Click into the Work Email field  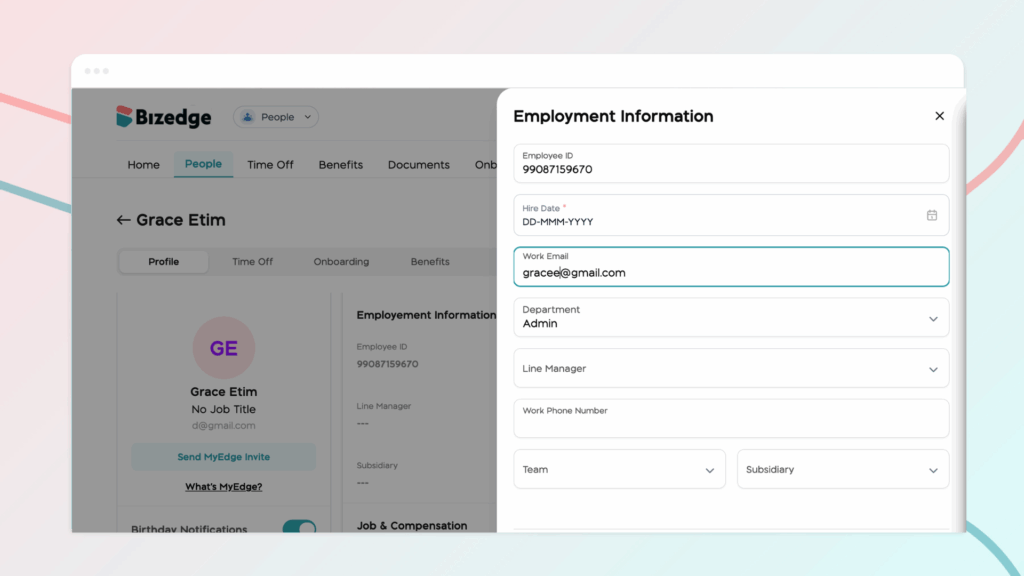point(731,272)
